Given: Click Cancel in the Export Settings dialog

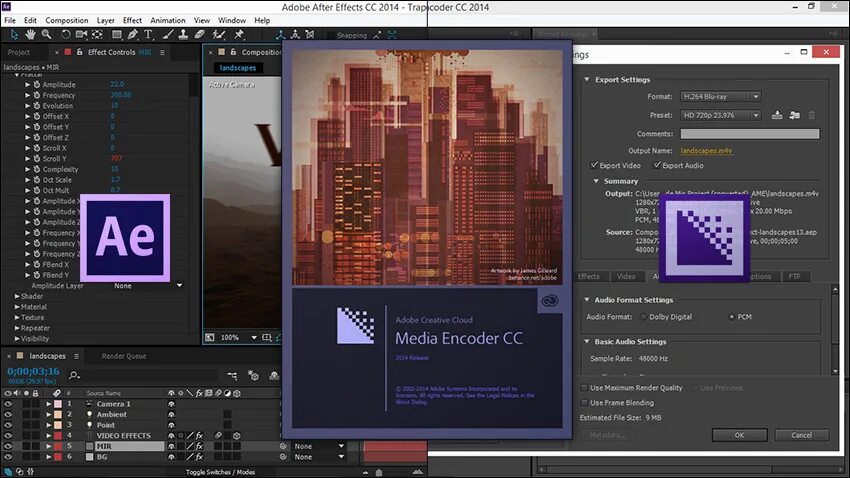Looking at the screenshot, I should pyautogui.click(x=802, y=435).
